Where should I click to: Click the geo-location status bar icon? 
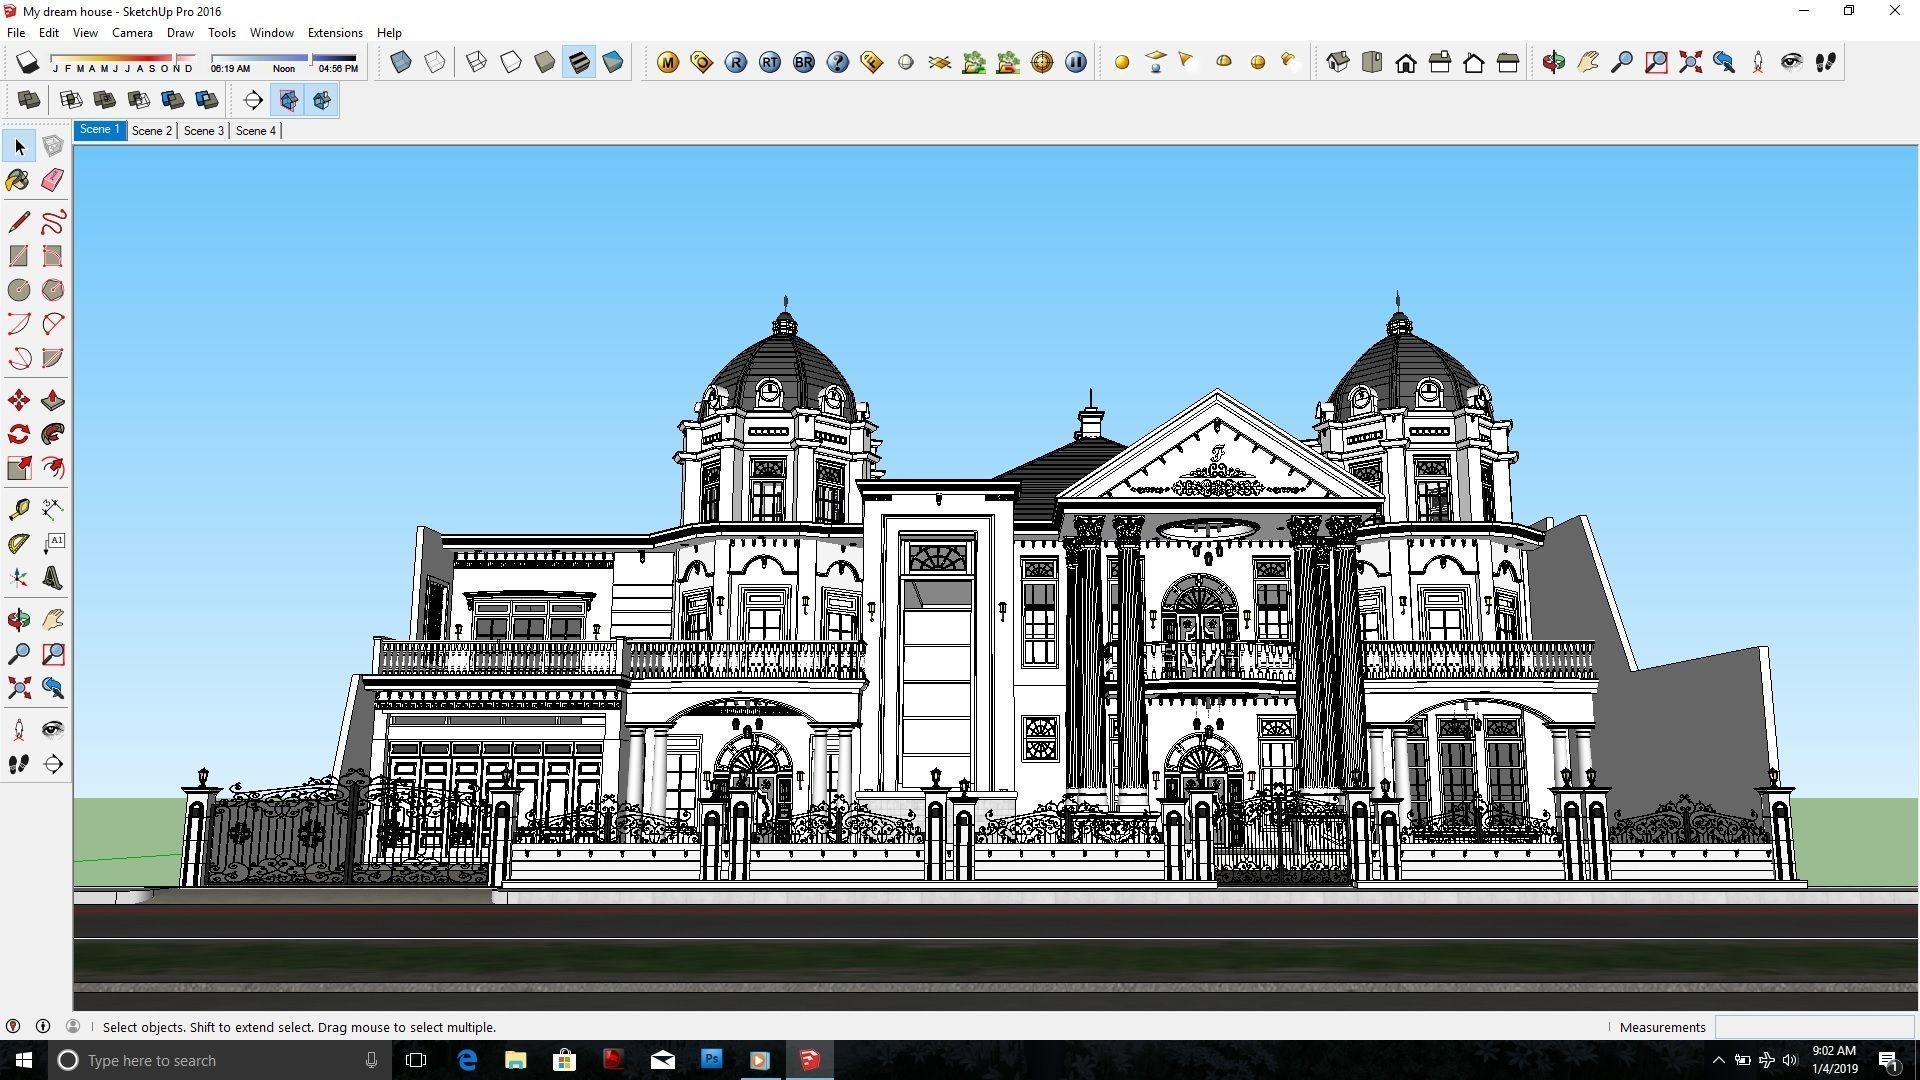(13, 1026)
